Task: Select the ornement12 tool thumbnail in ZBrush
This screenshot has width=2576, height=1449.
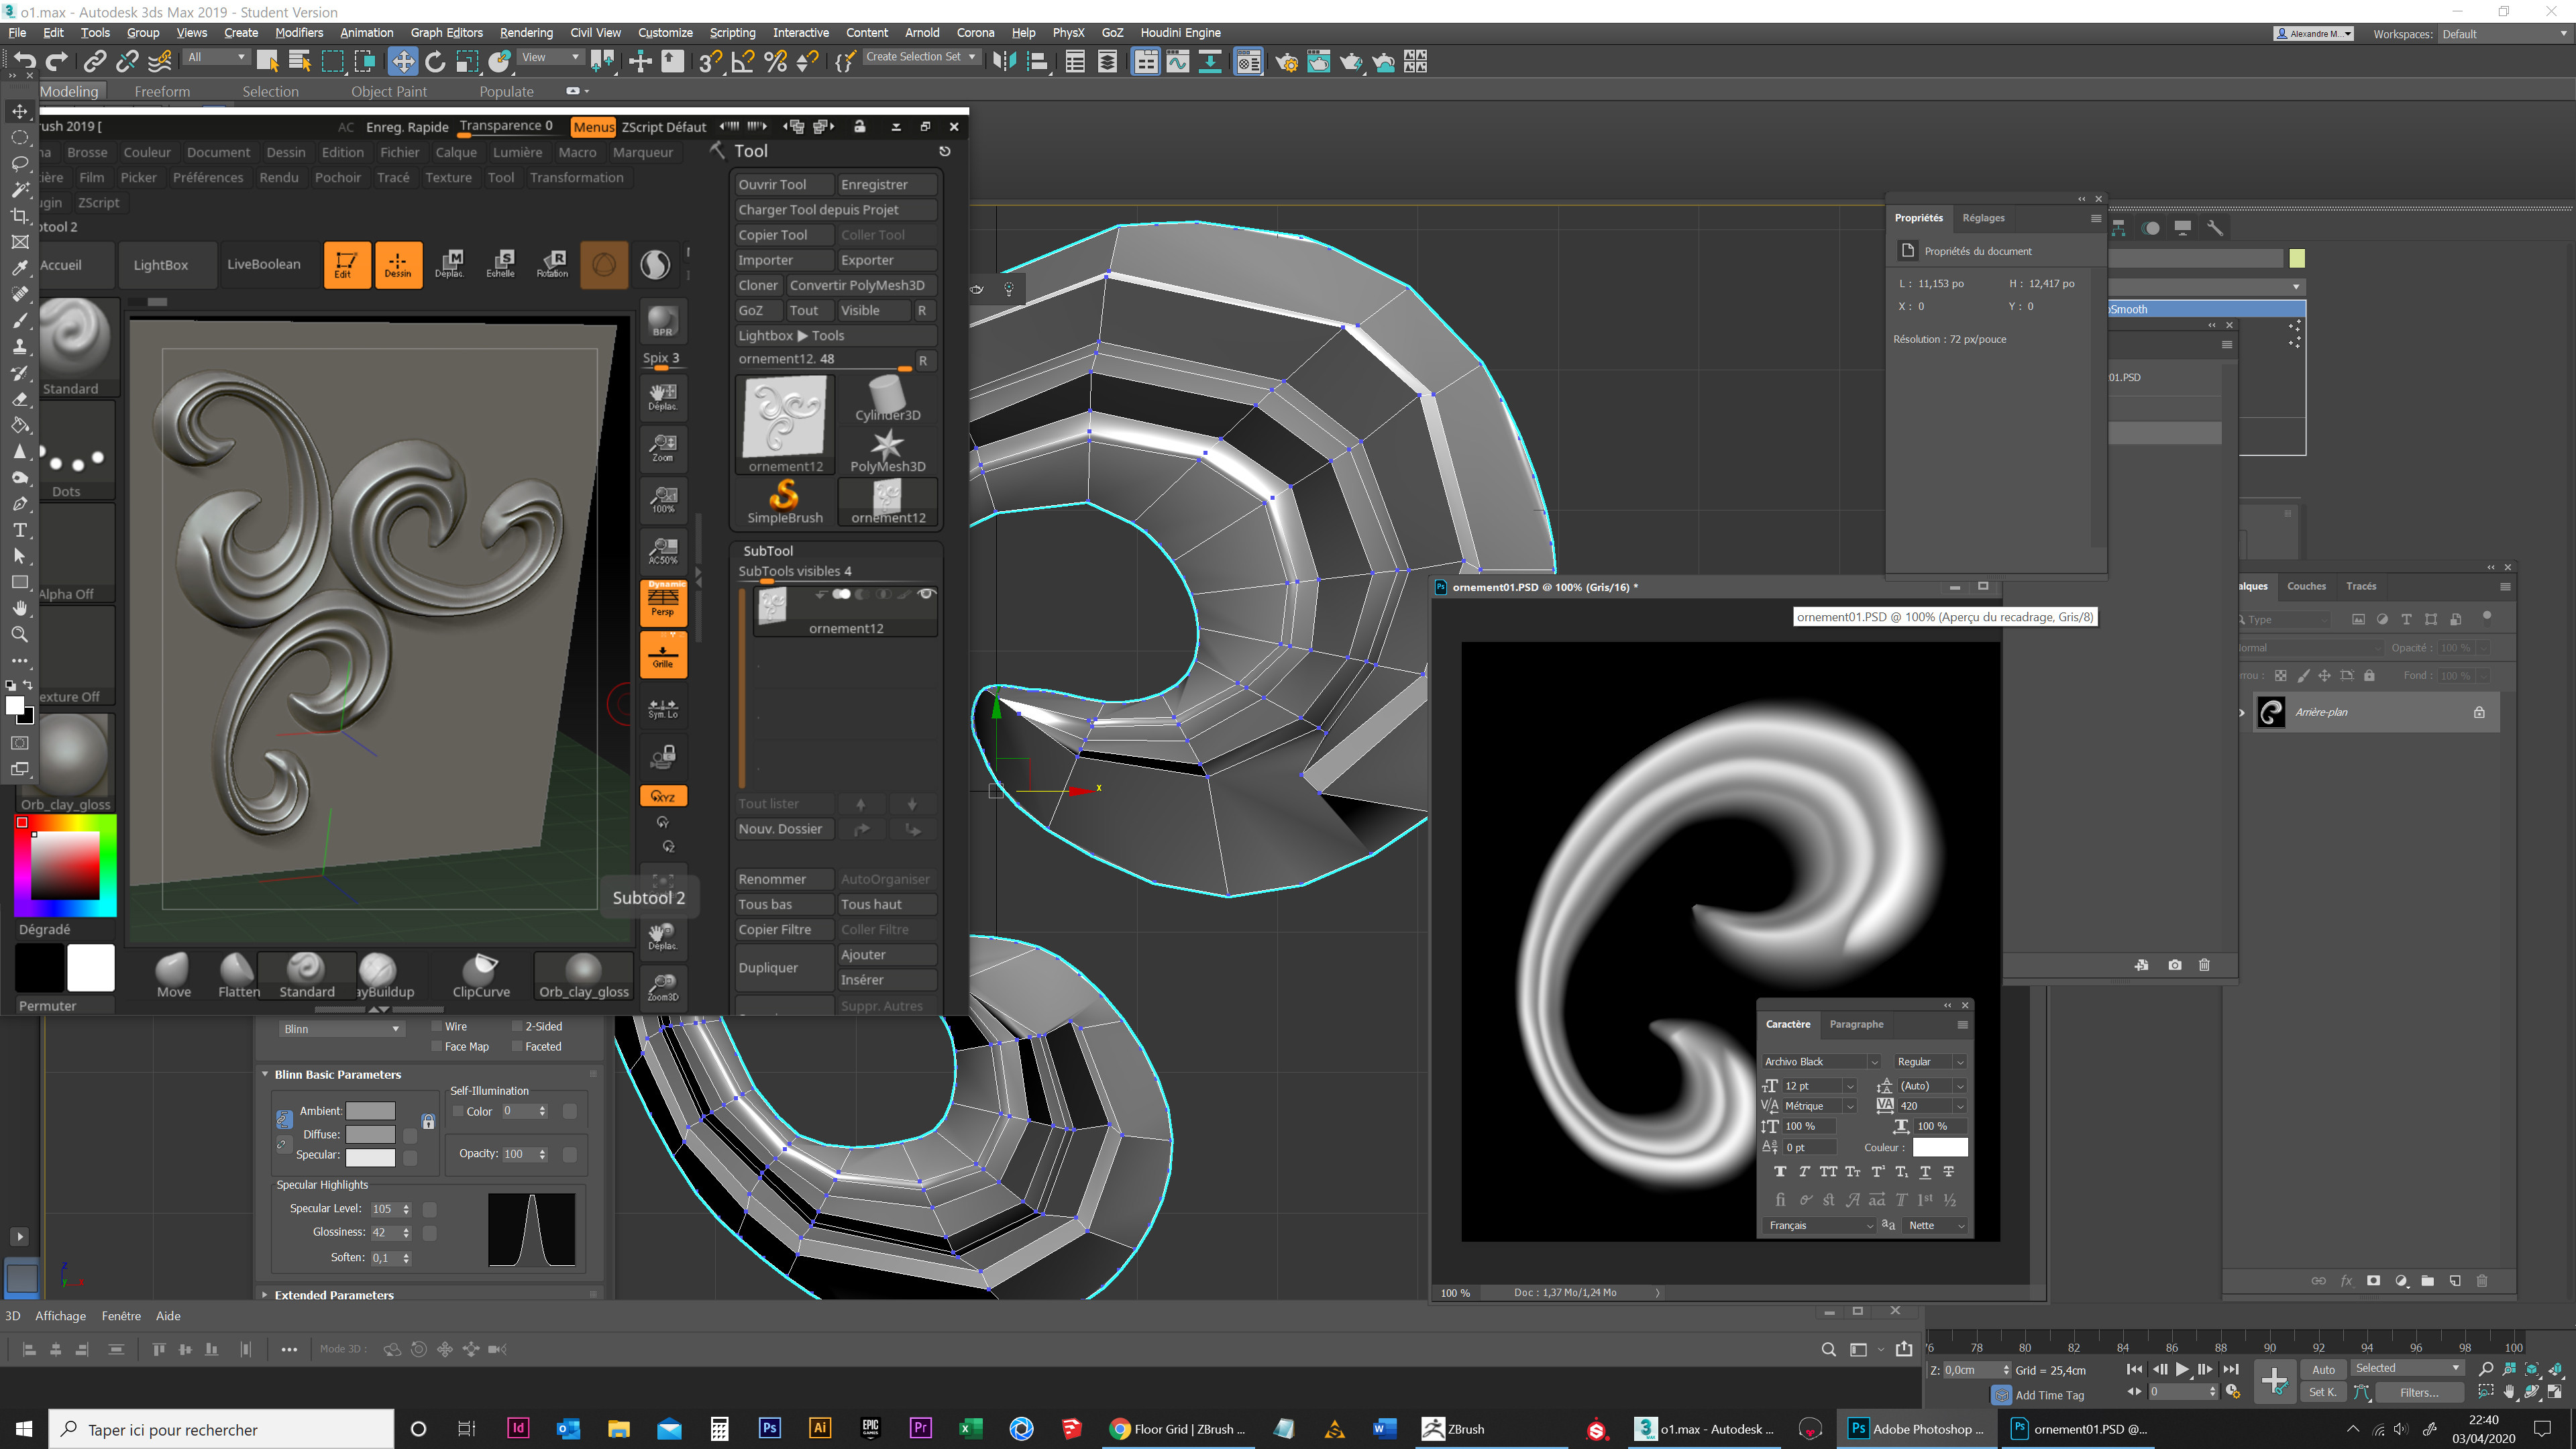Action: tap(785, 424)
